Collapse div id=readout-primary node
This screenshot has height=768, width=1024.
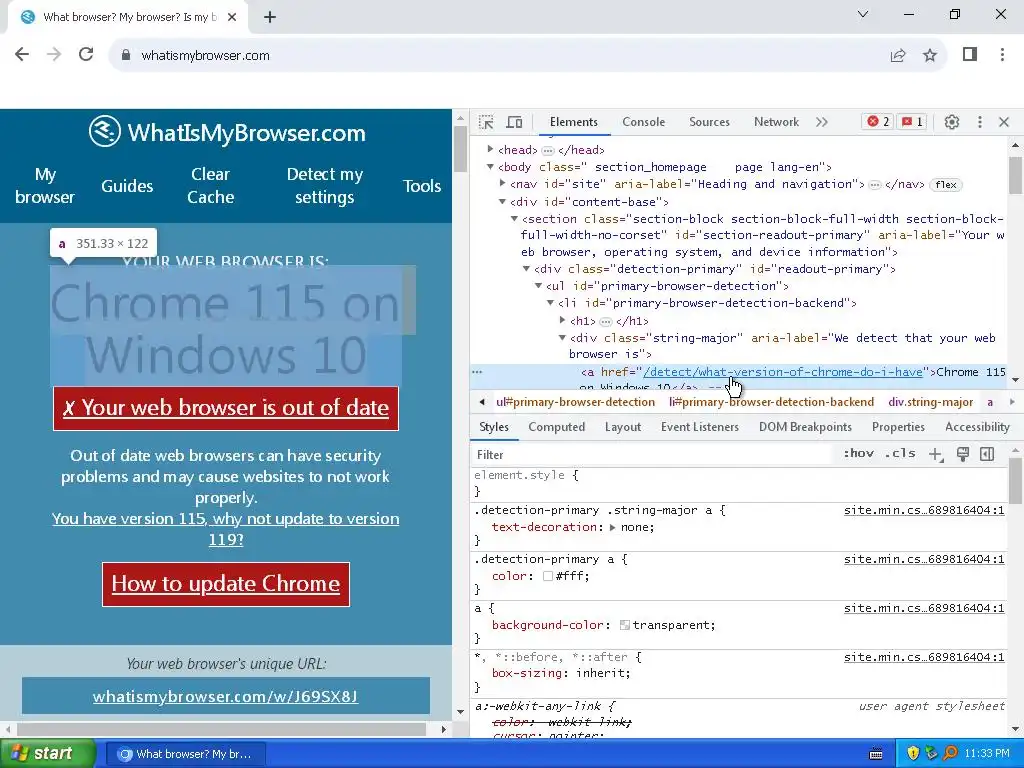click(526, 269)
